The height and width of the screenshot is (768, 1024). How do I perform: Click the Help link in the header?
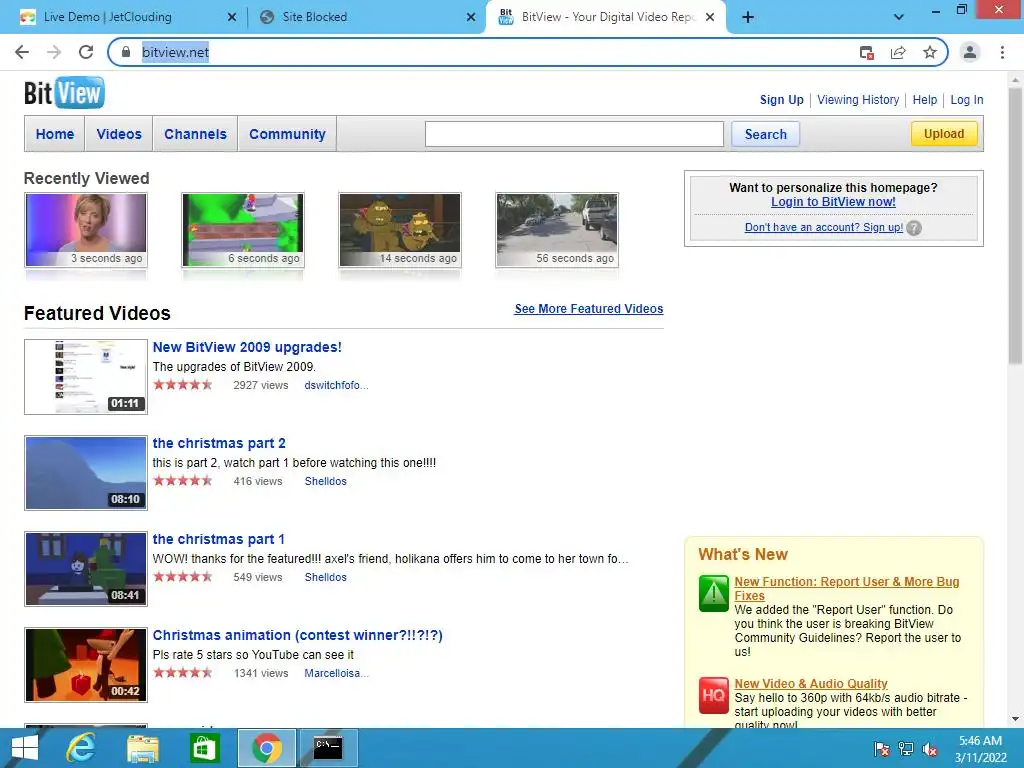pyautogui.click(x=925, y=100)
